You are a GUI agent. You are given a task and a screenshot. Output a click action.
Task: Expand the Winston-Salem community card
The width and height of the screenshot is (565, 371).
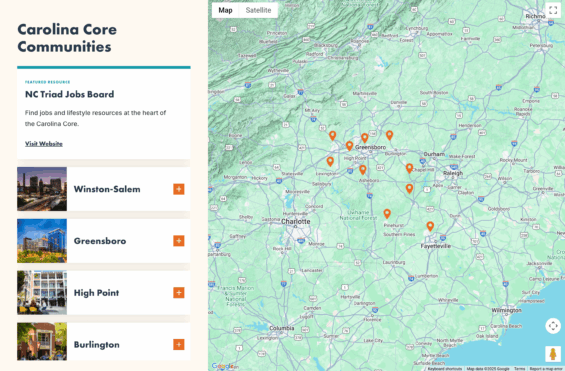pyautogui.click(x=179, y=189)
